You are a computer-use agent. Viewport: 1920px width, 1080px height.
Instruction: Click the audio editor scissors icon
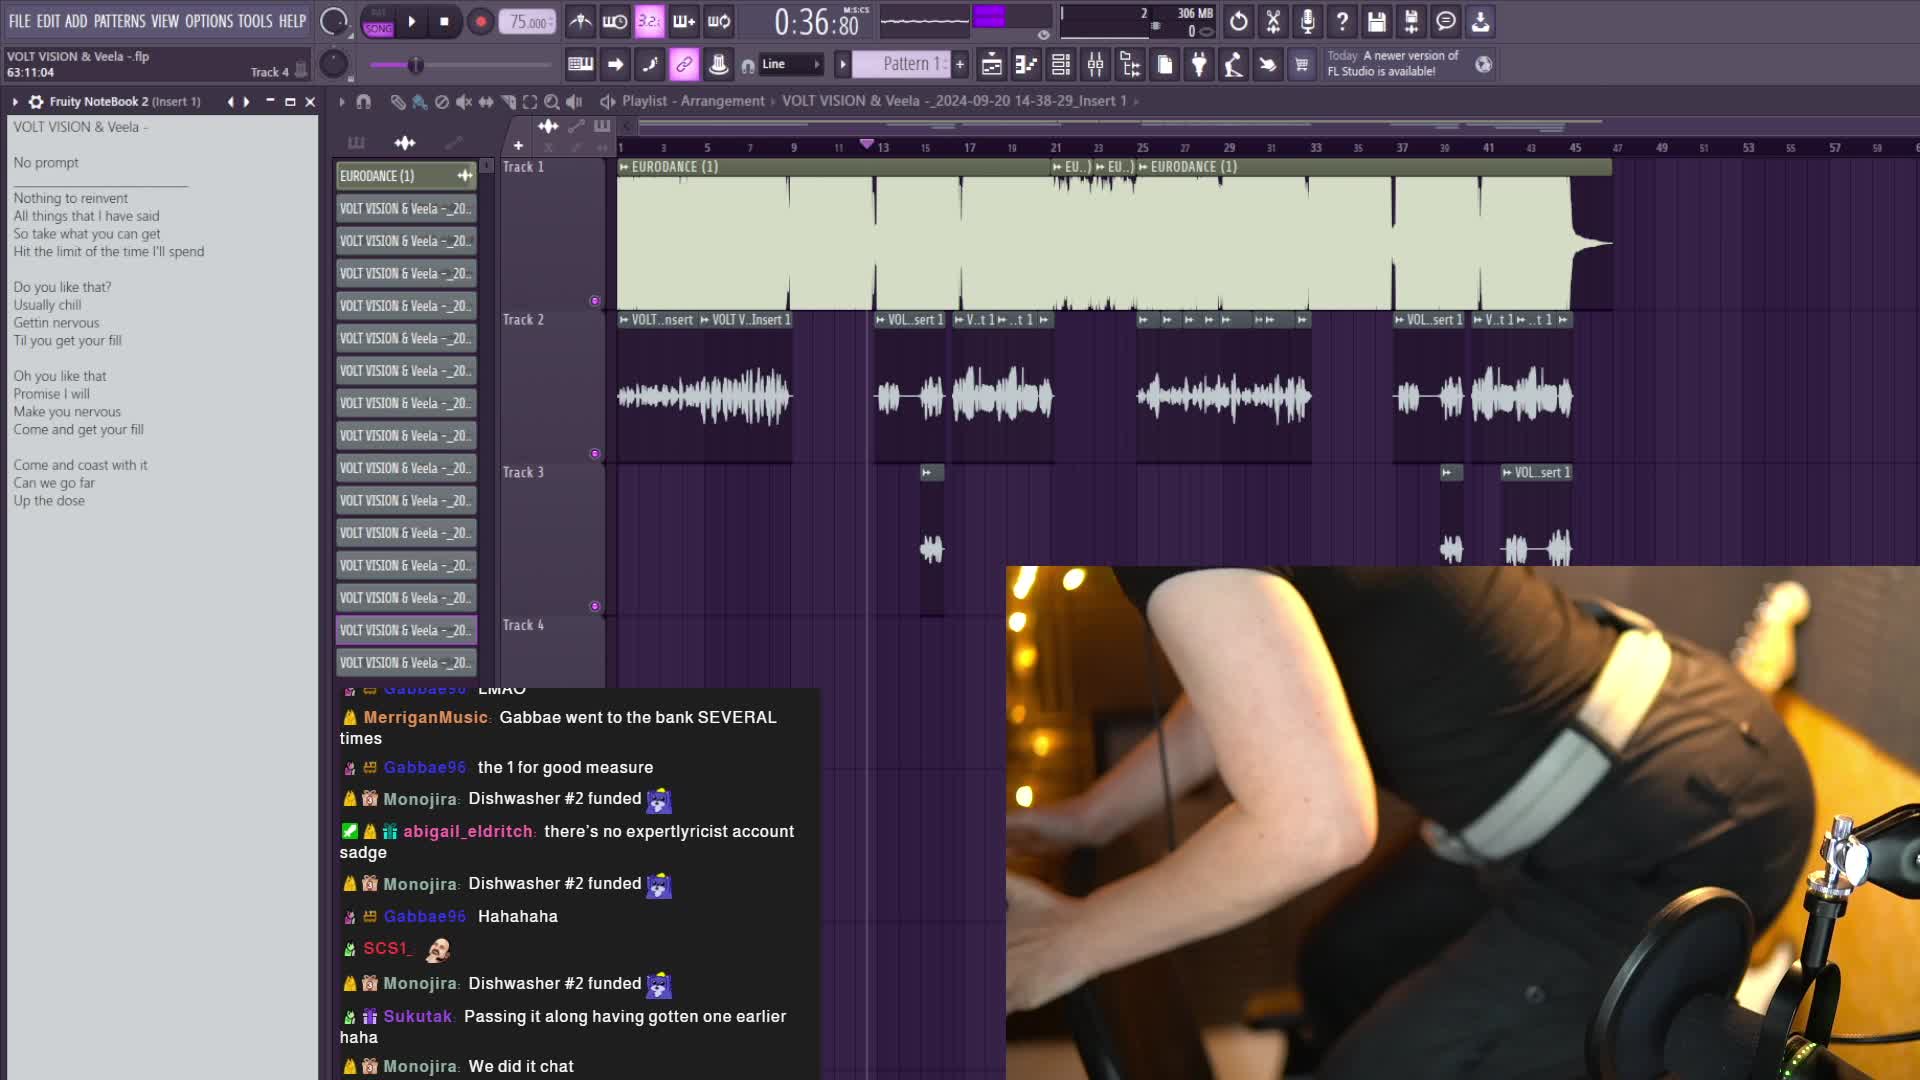click(x=1273, y=21)
